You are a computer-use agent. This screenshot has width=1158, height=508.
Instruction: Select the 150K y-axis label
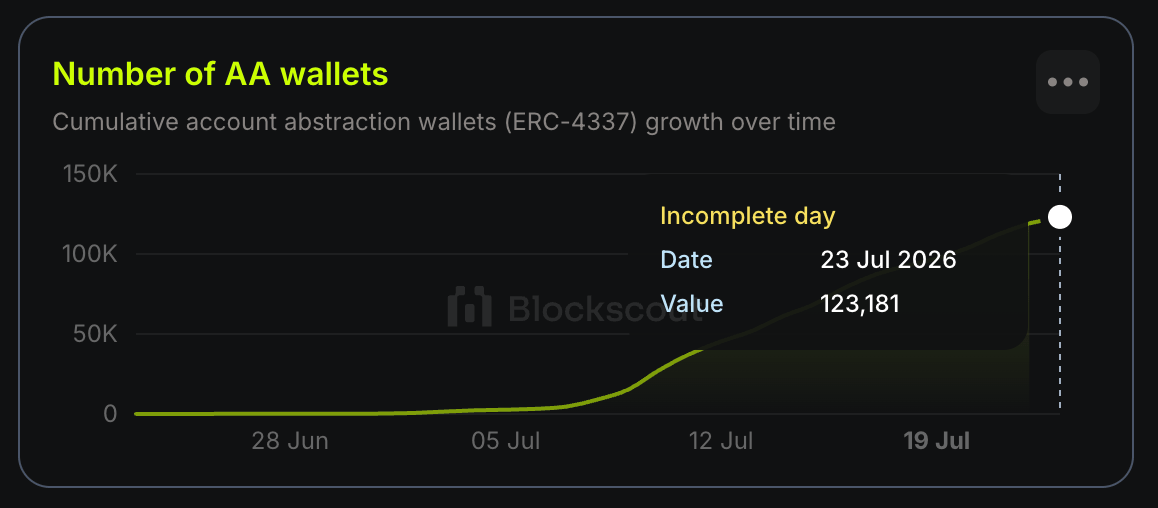point(91,175)
